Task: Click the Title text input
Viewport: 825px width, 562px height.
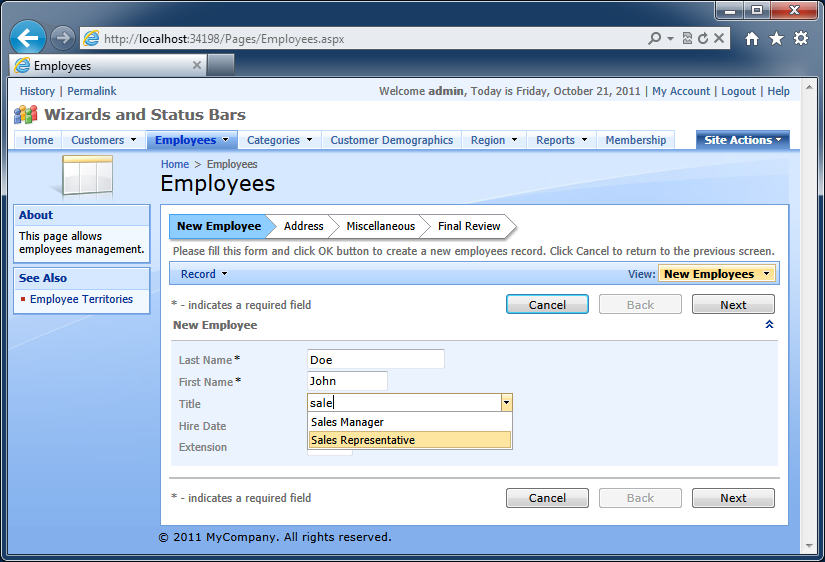Action: click(x=404, y=403)
